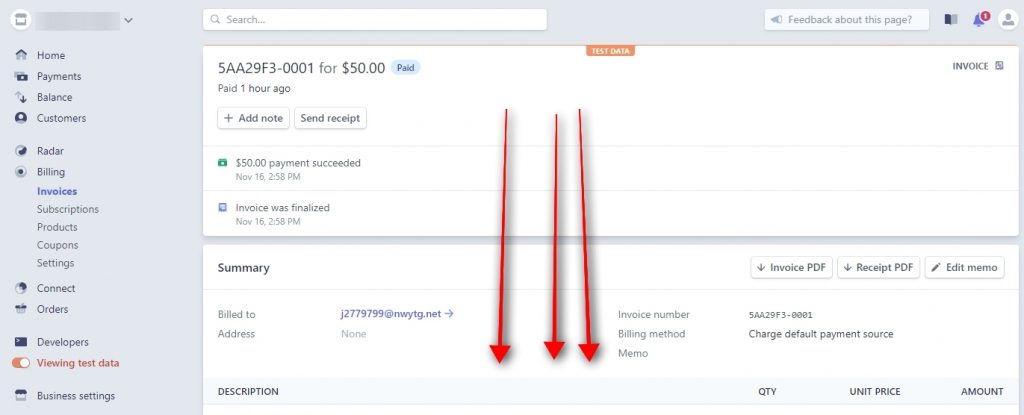Download the Receipt PDF
Screen dimensions: 1024x415
point(877,268)
